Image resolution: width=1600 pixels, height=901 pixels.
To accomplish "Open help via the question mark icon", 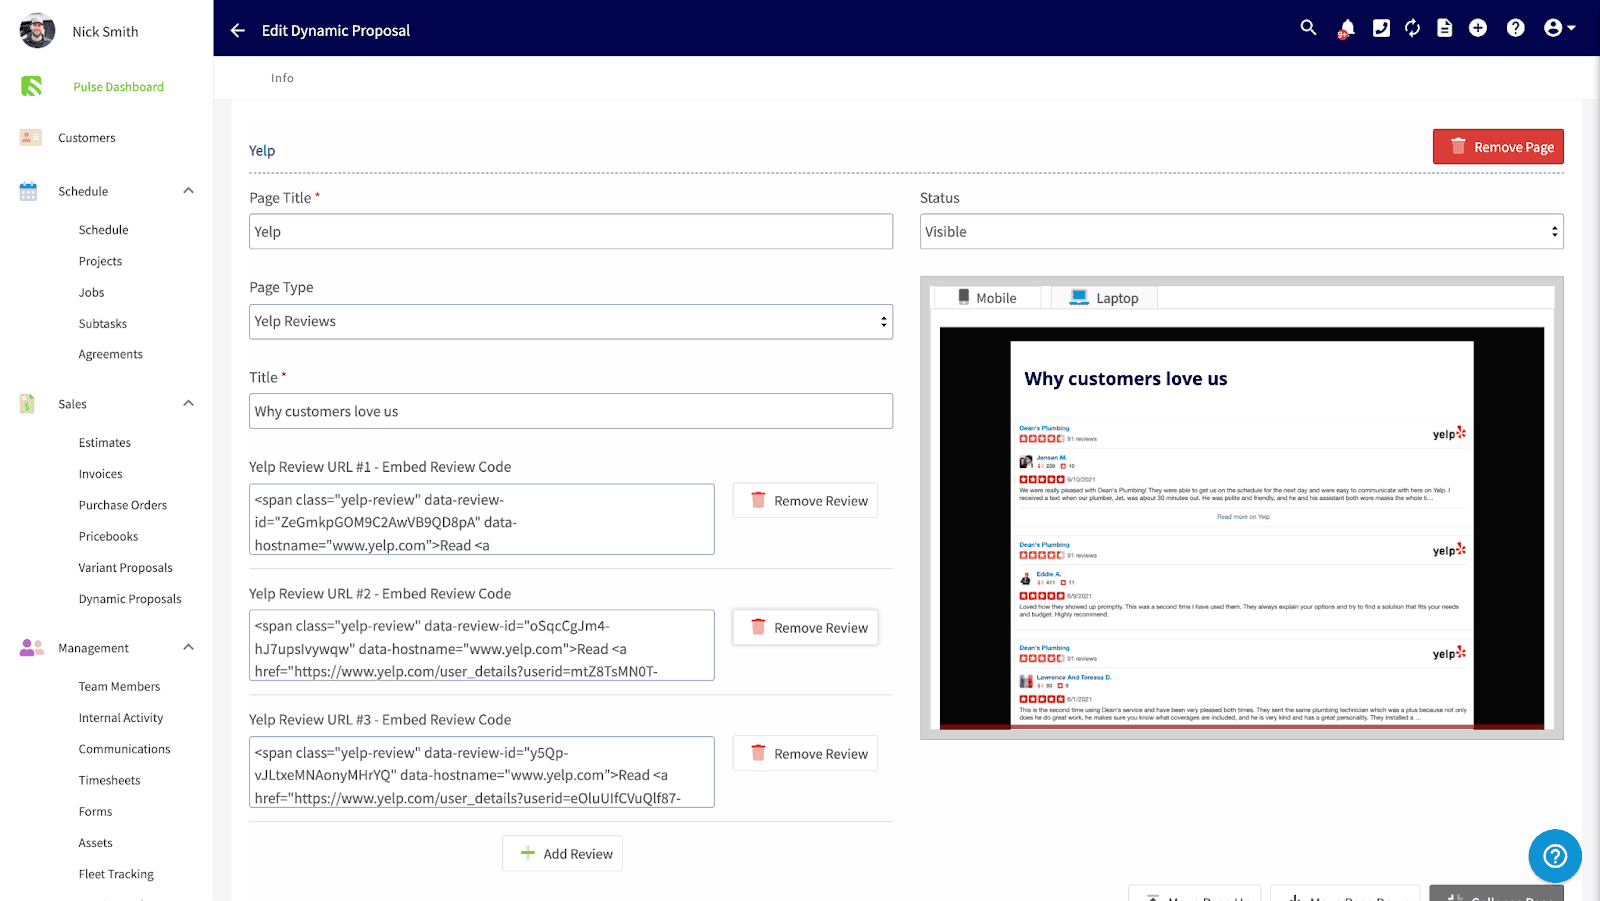I will [1514, 28].
